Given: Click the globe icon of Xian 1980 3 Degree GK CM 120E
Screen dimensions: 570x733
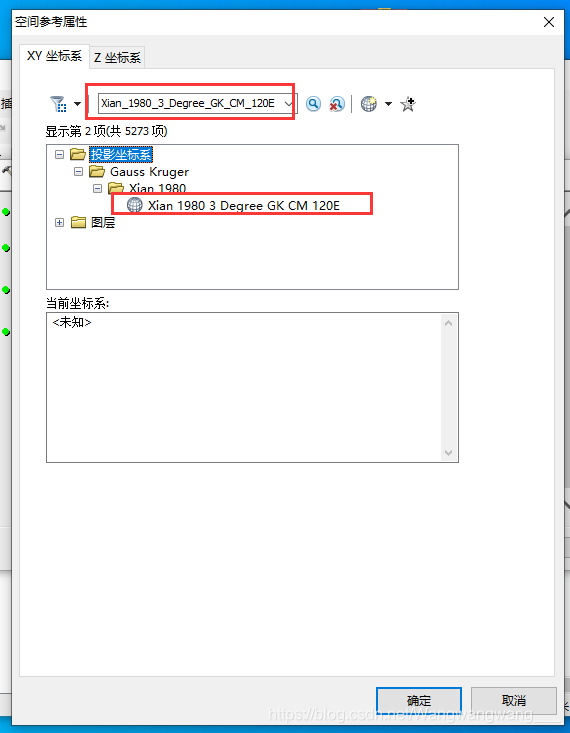Looking at the screenshot, I should point(135,205).
